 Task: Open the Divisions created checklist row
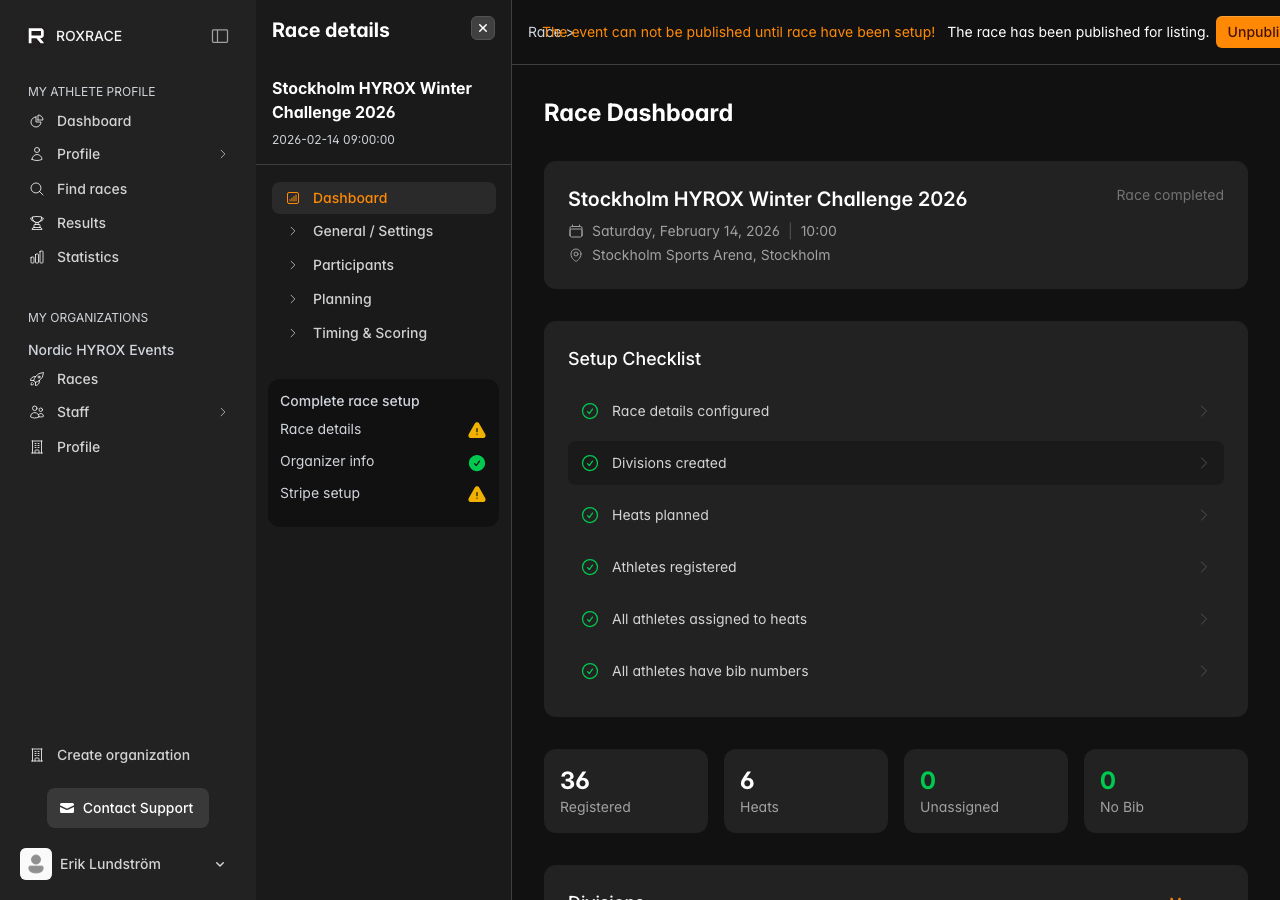pyautogui.click(x=896, y=463)
